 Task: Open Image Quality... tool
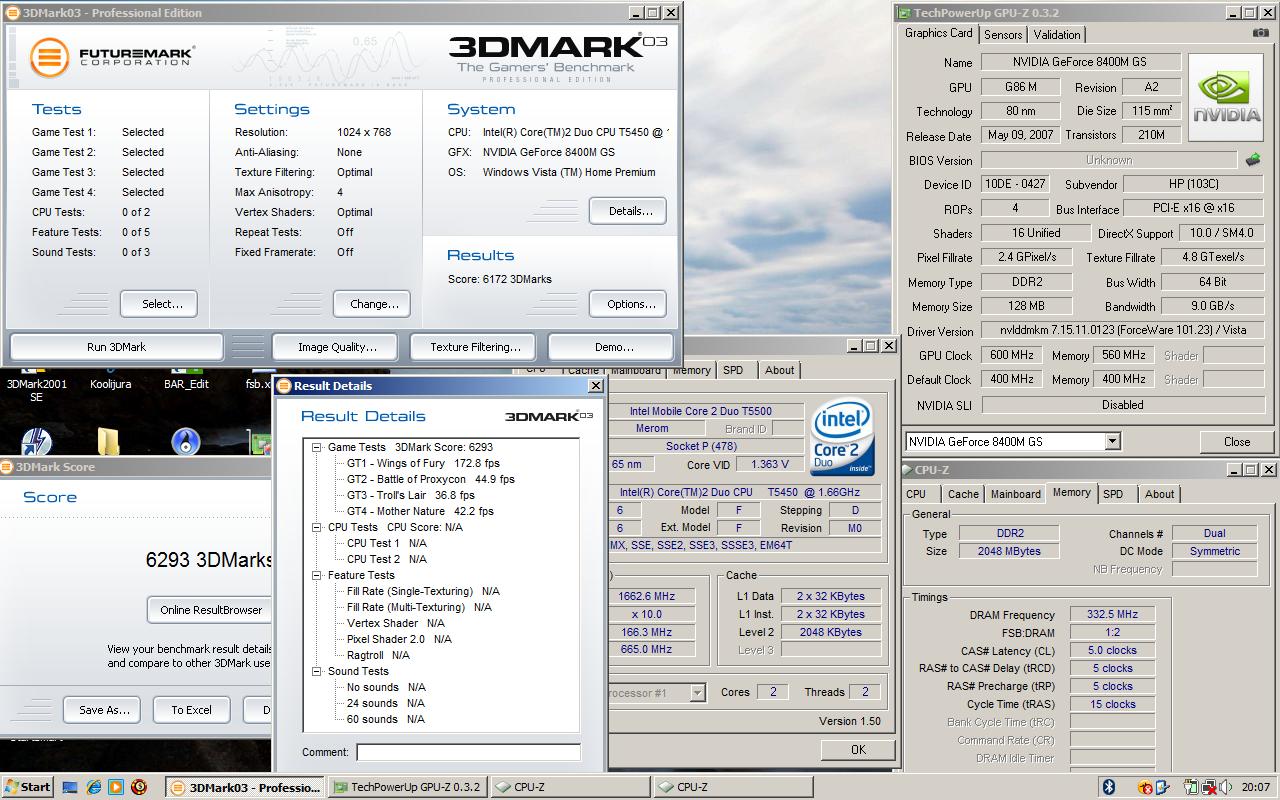point(337,347)
